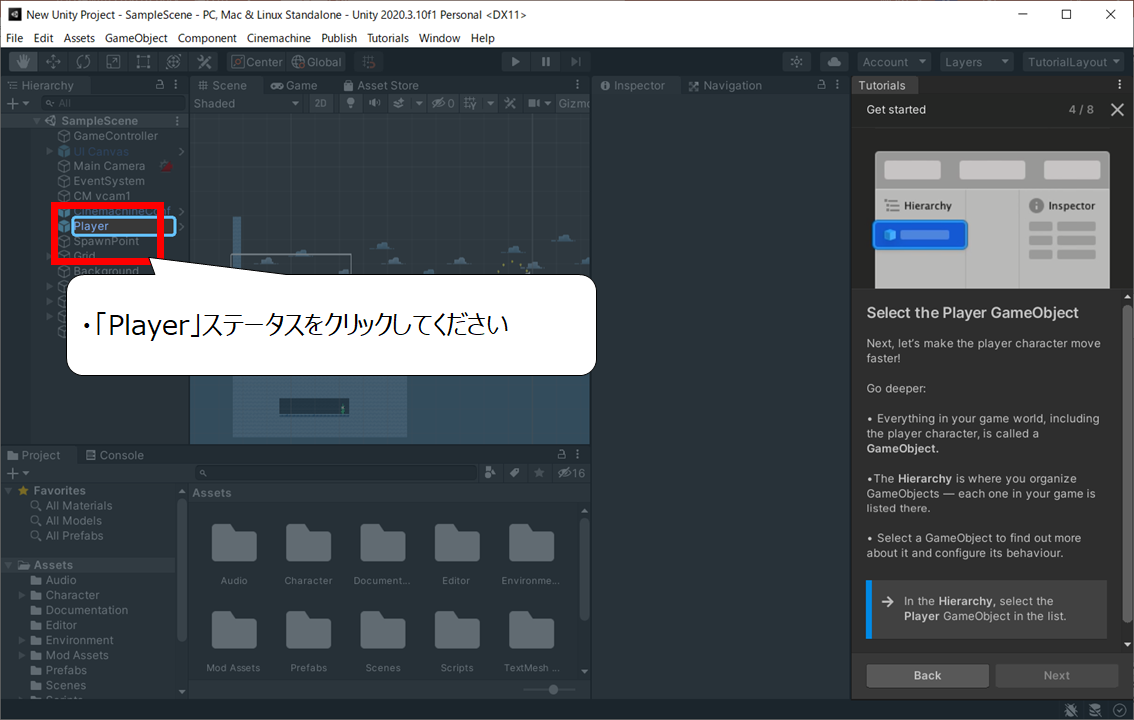Expand the Character folder in Project tree
Viewport: 1134px width, 720px height.
pyautogui.click(x=22, y=596)
